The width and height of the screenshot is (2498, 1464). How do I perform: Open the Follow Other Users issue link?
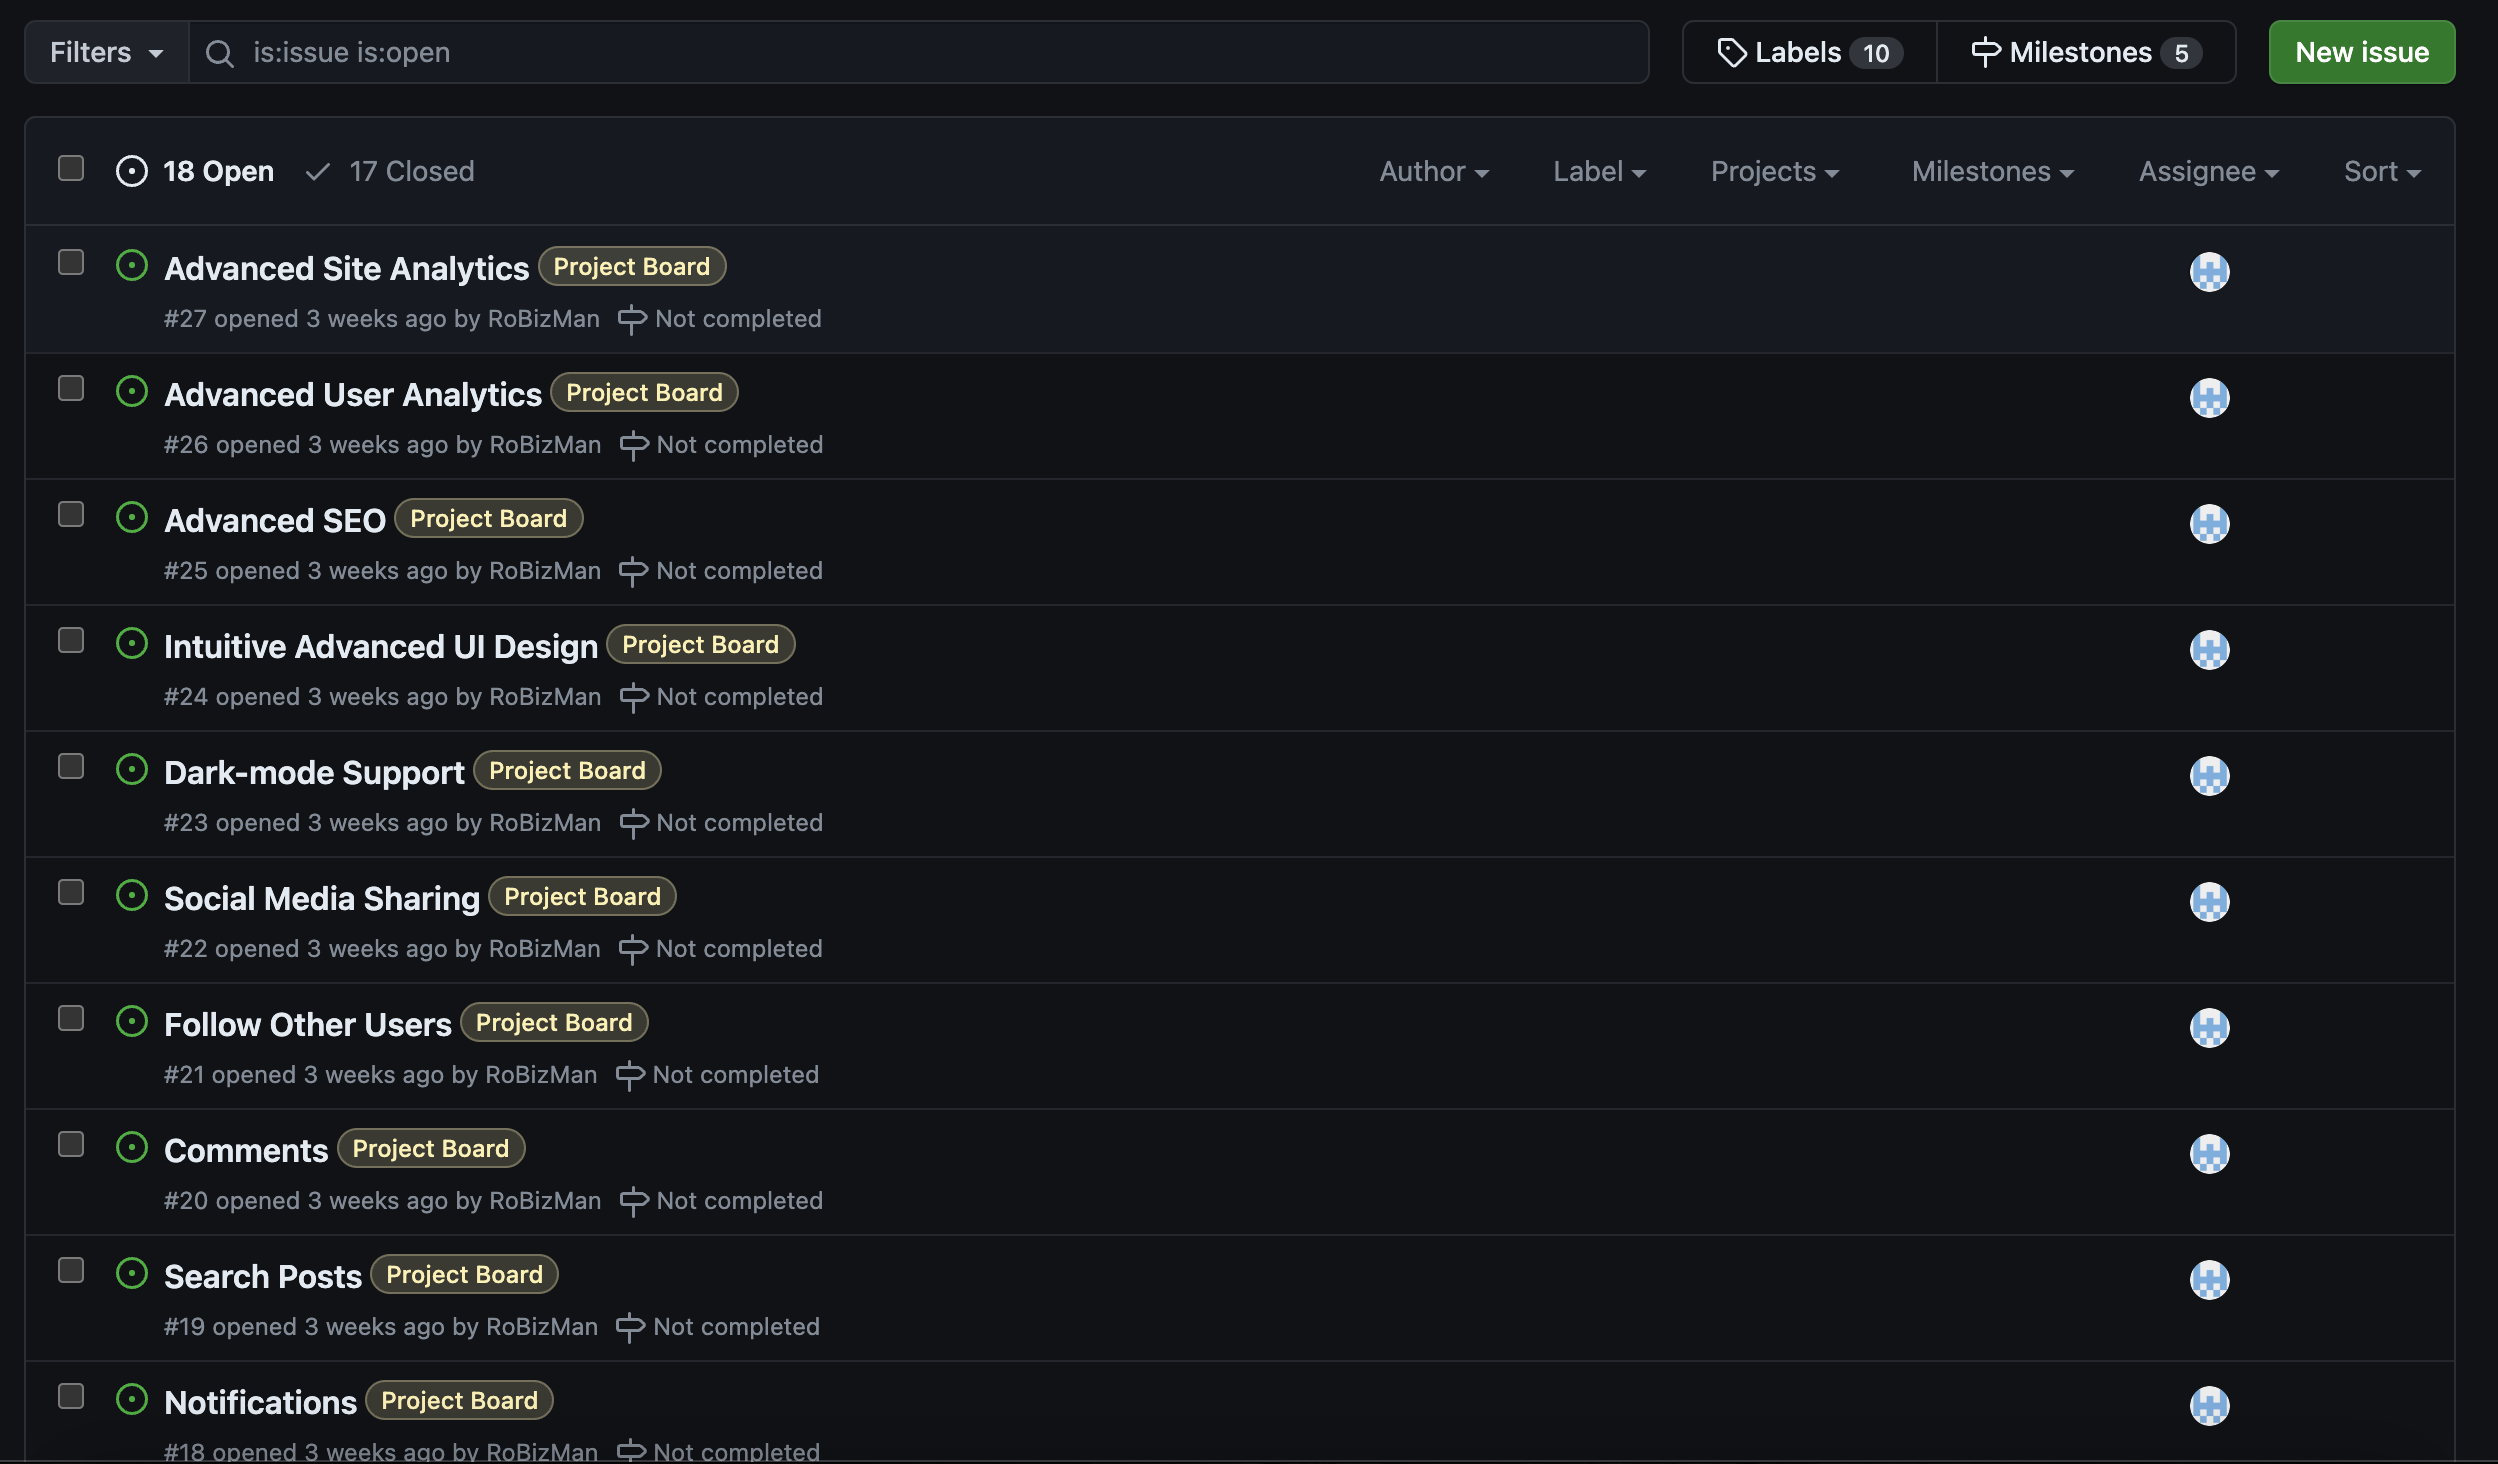click(x=308, y=1025)
